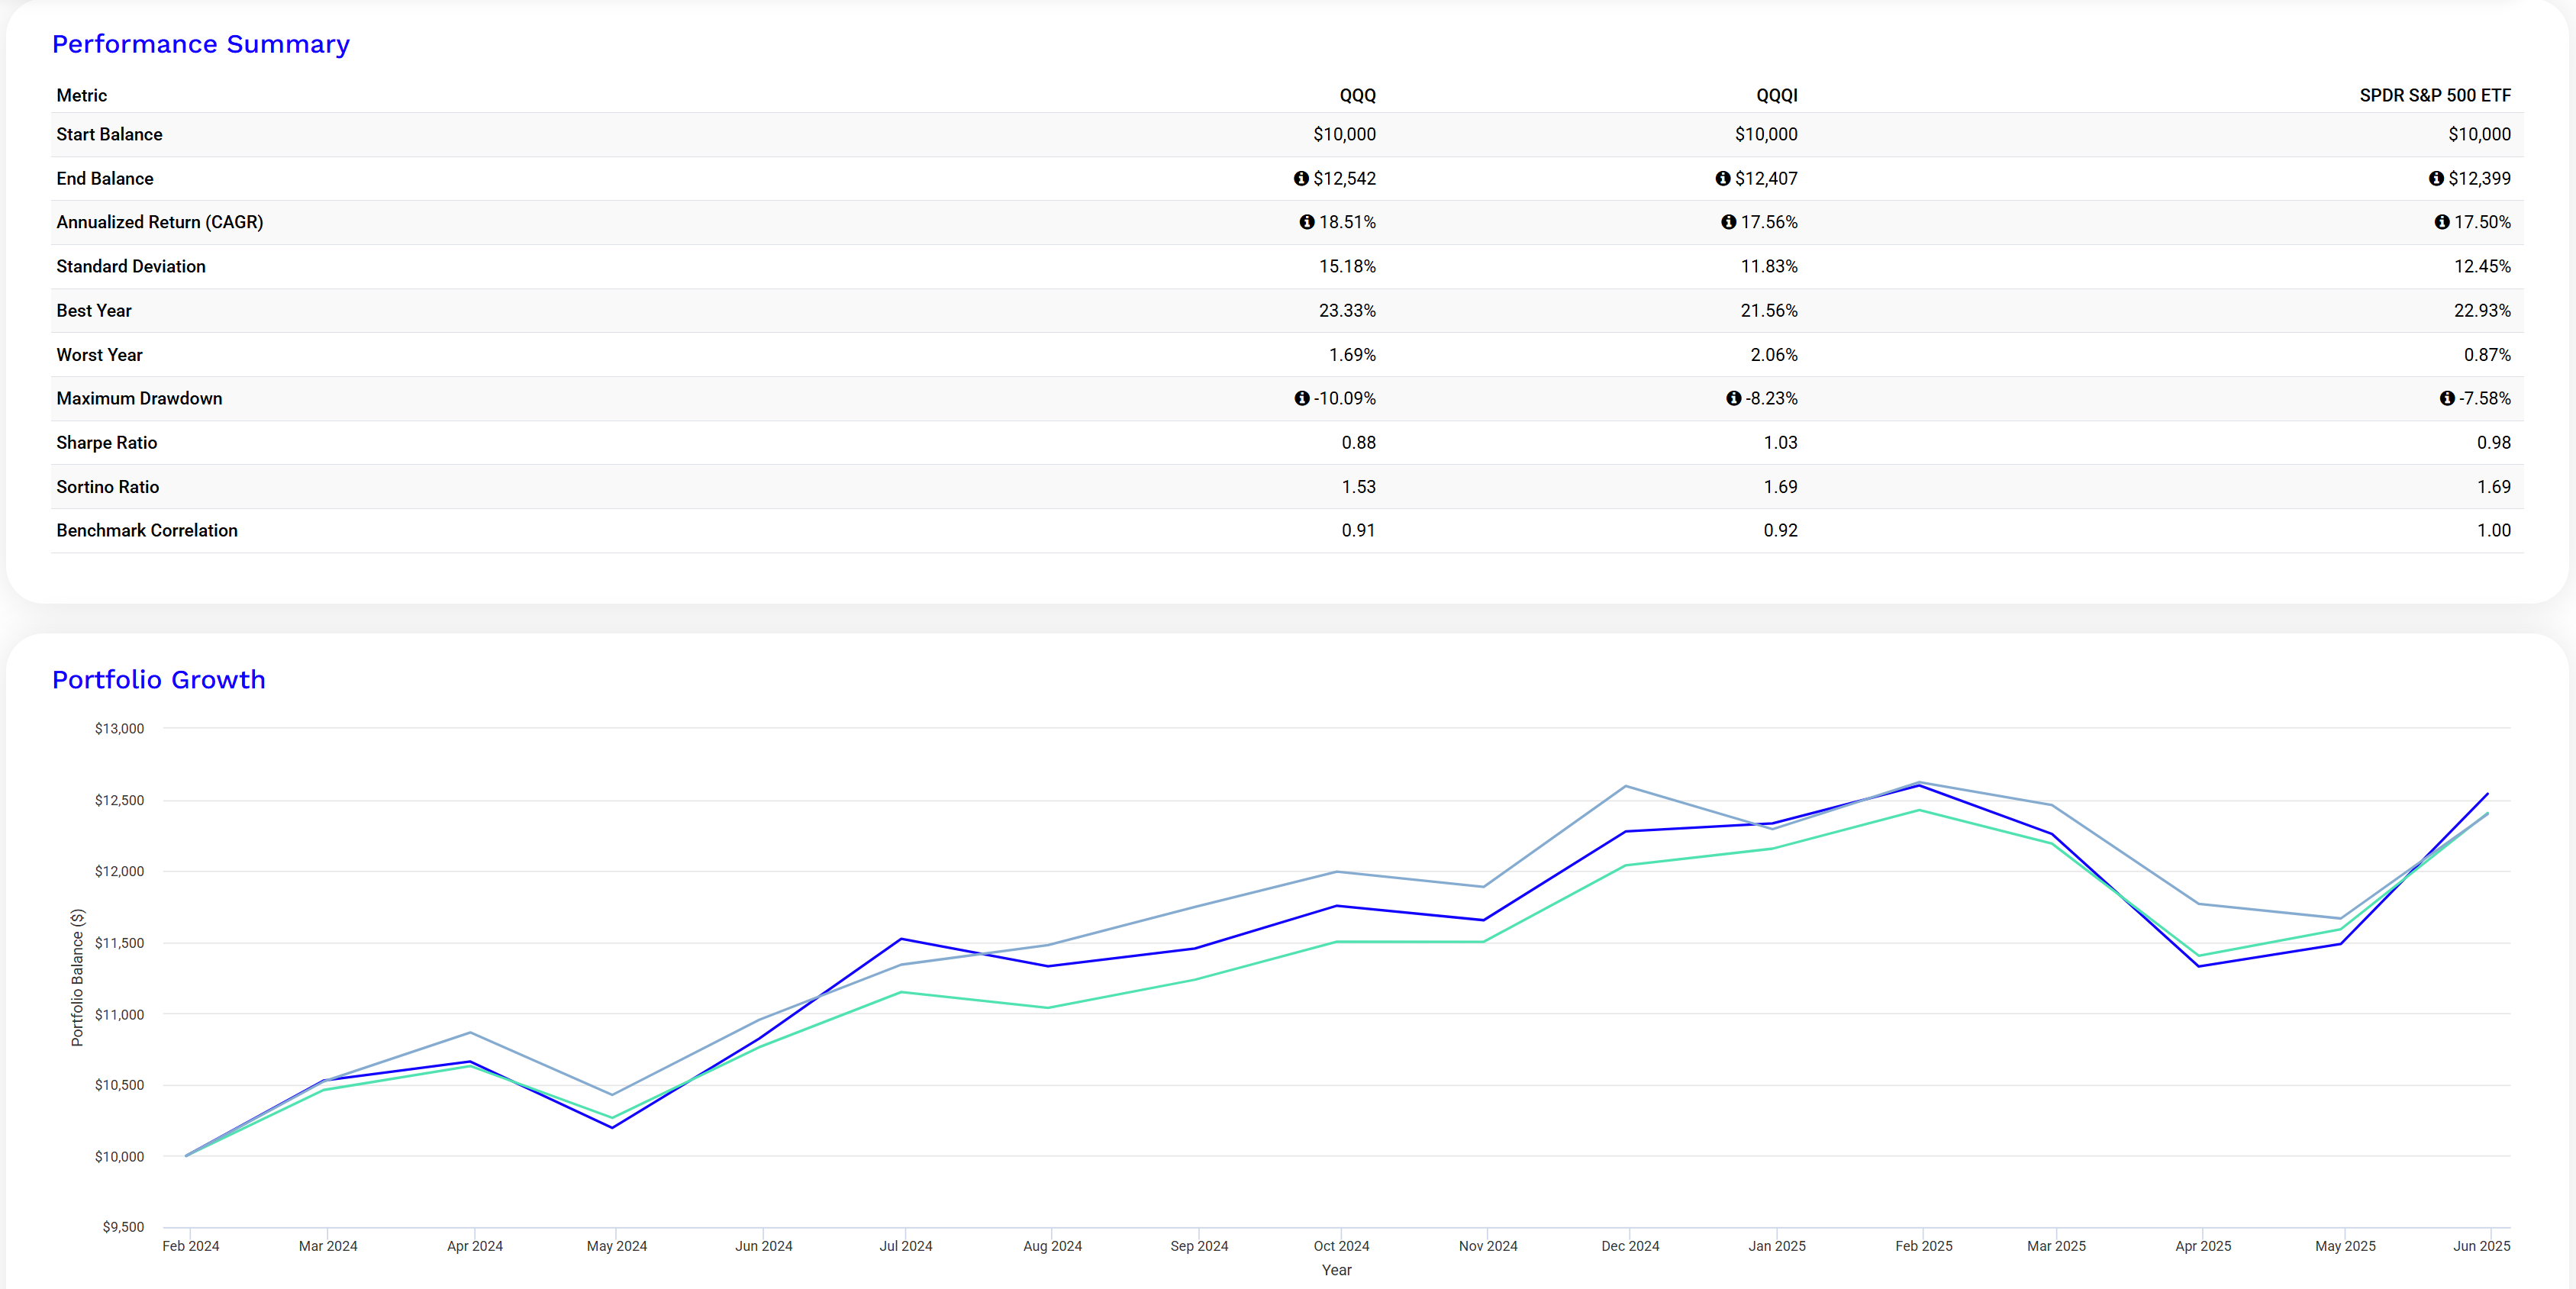Click QQQ Sortino ratio value 1.53

pos(1359,487)
